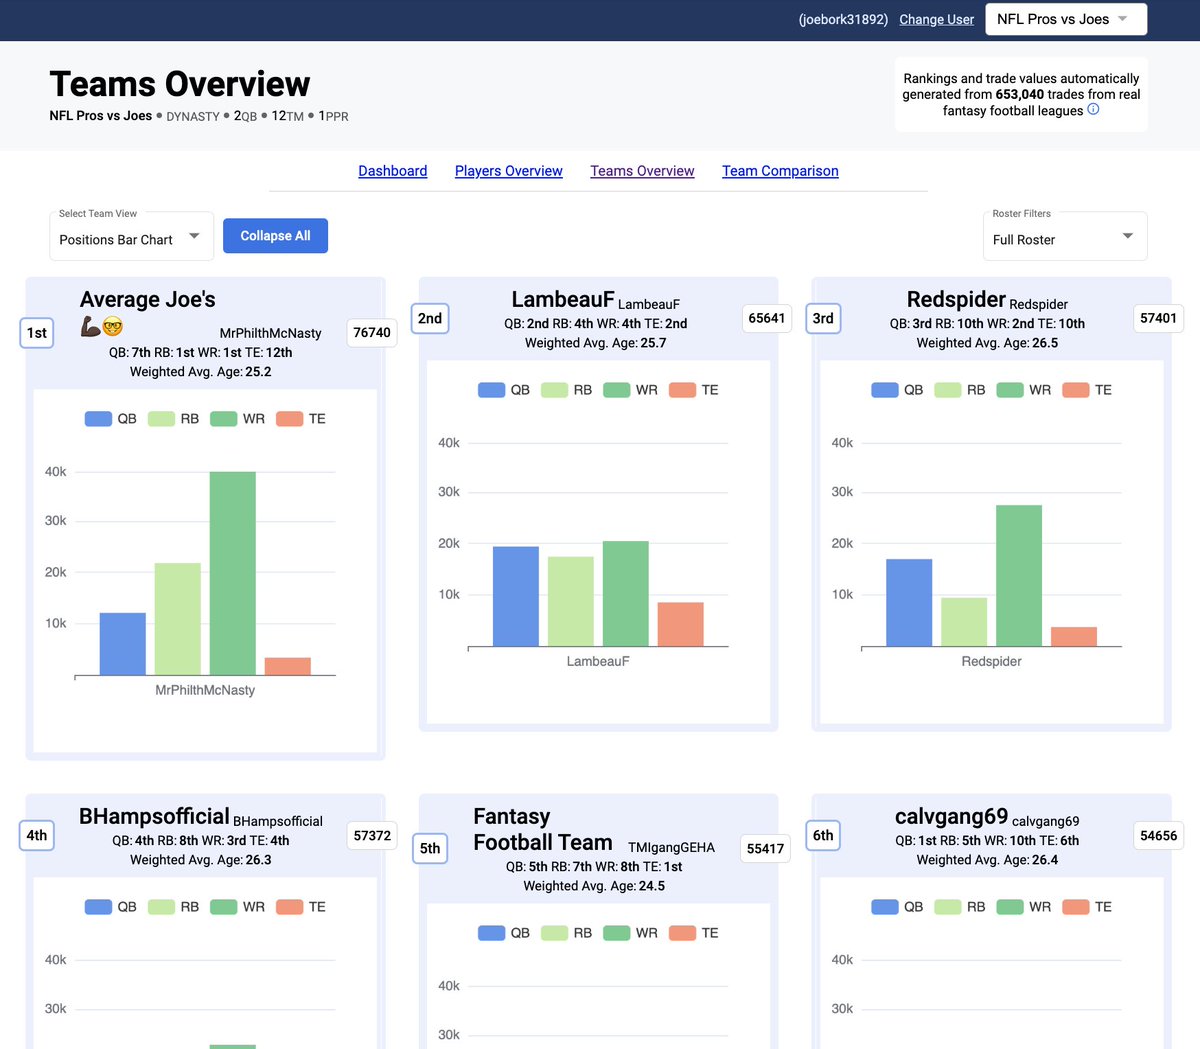Click the 55417 team value badge
Viewport: 1200px width, 1049px height.
[766, 848]
